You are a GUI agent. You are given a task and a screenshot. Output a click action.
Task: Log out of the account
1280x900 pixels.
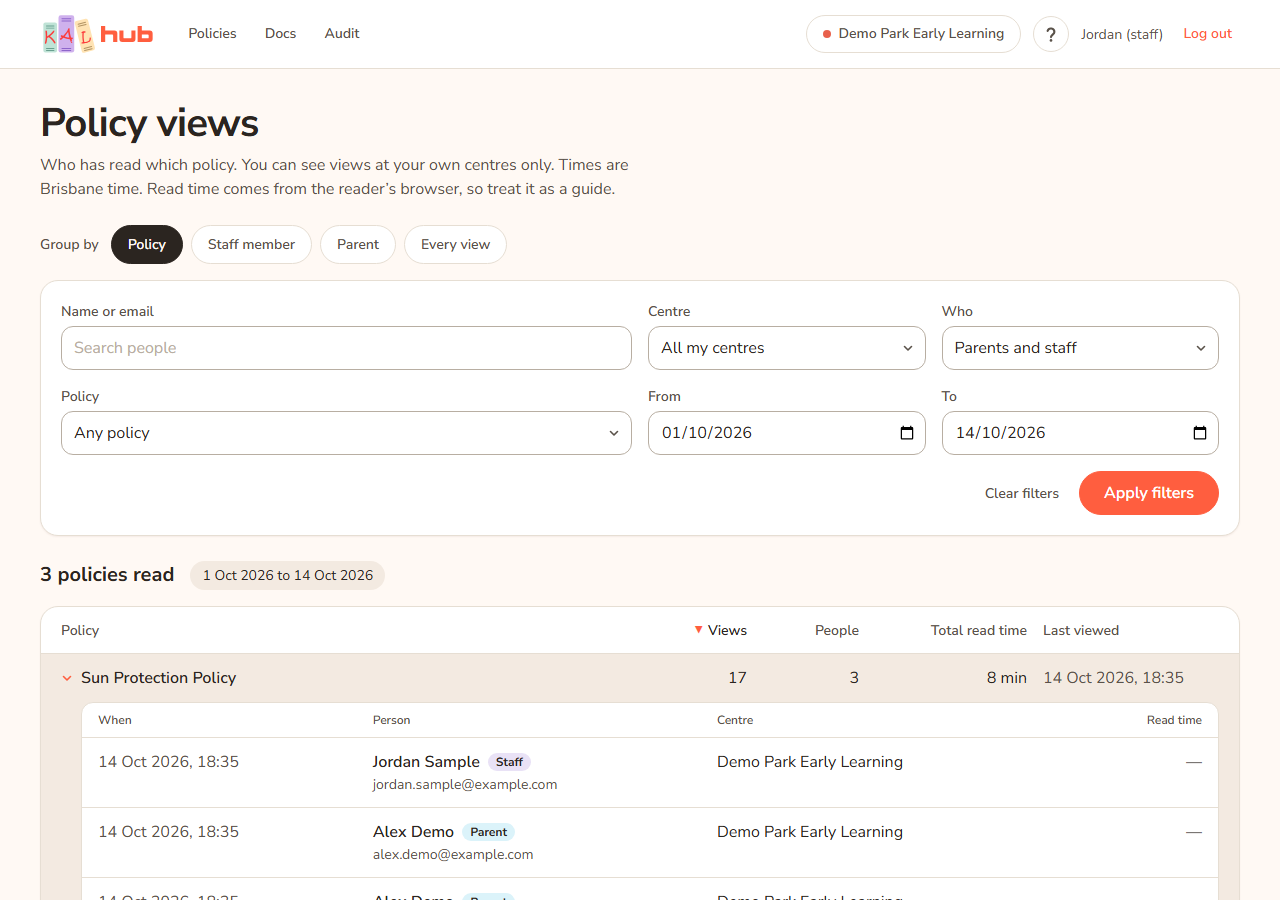coord(1207,33)
